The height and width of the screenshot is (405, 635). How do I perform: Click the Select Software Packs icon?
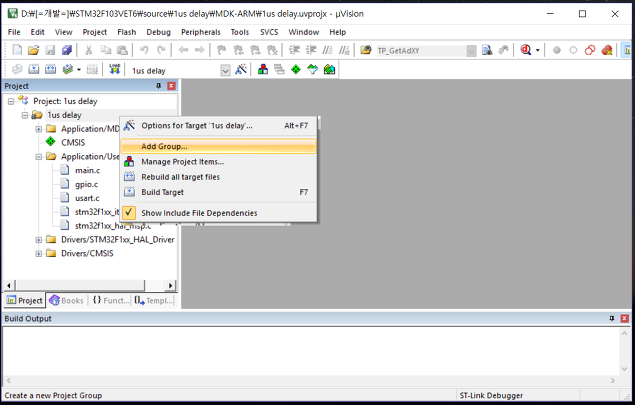pyautogui.click(x=313, y=70)
